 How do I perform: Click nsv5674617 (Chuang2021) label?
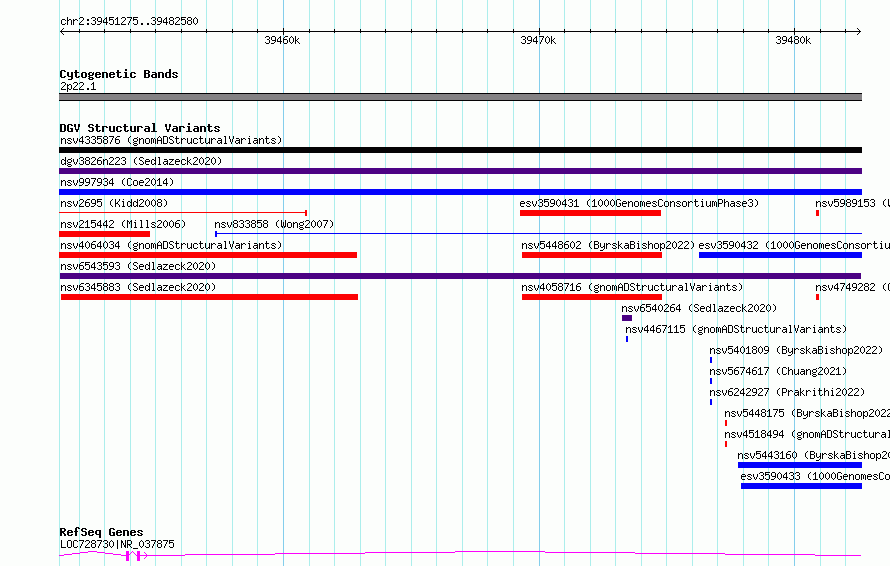tap(778, 371)
